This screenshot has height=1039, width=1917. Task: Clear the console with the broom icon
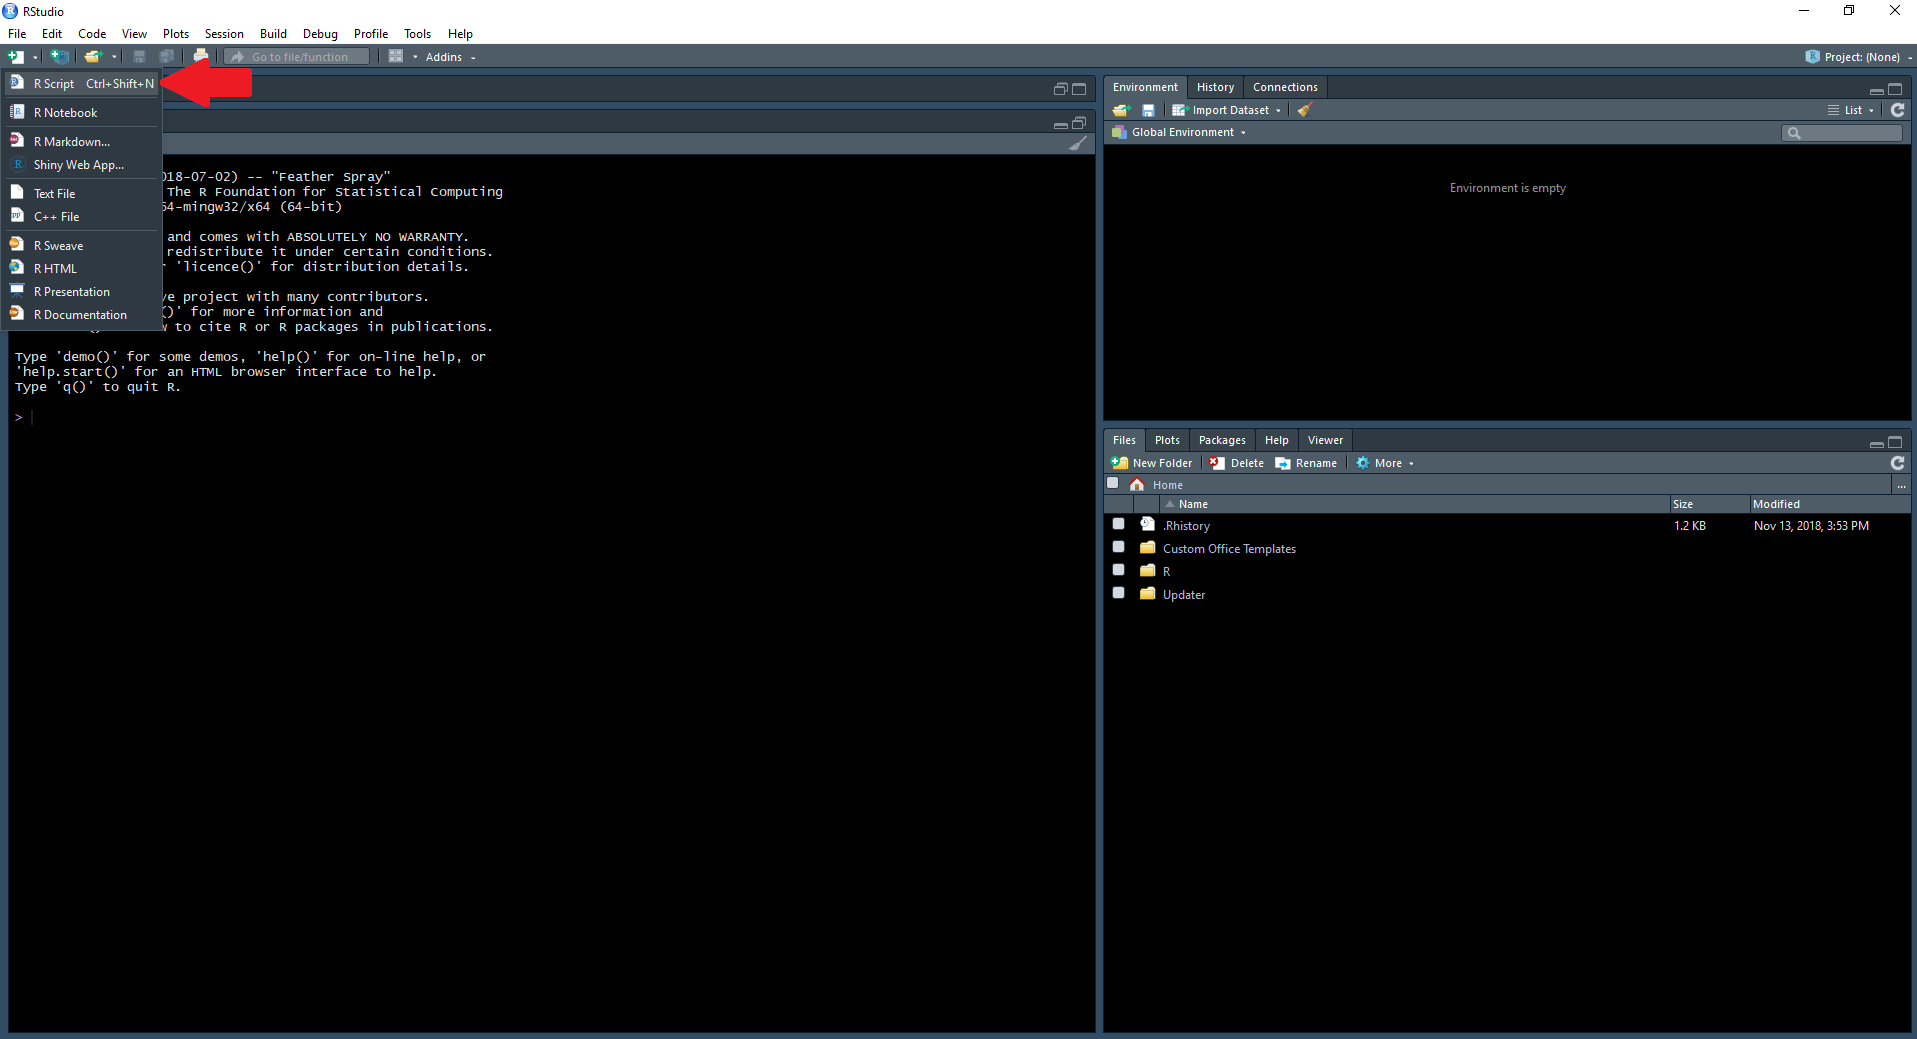(x=1077, y=144)
